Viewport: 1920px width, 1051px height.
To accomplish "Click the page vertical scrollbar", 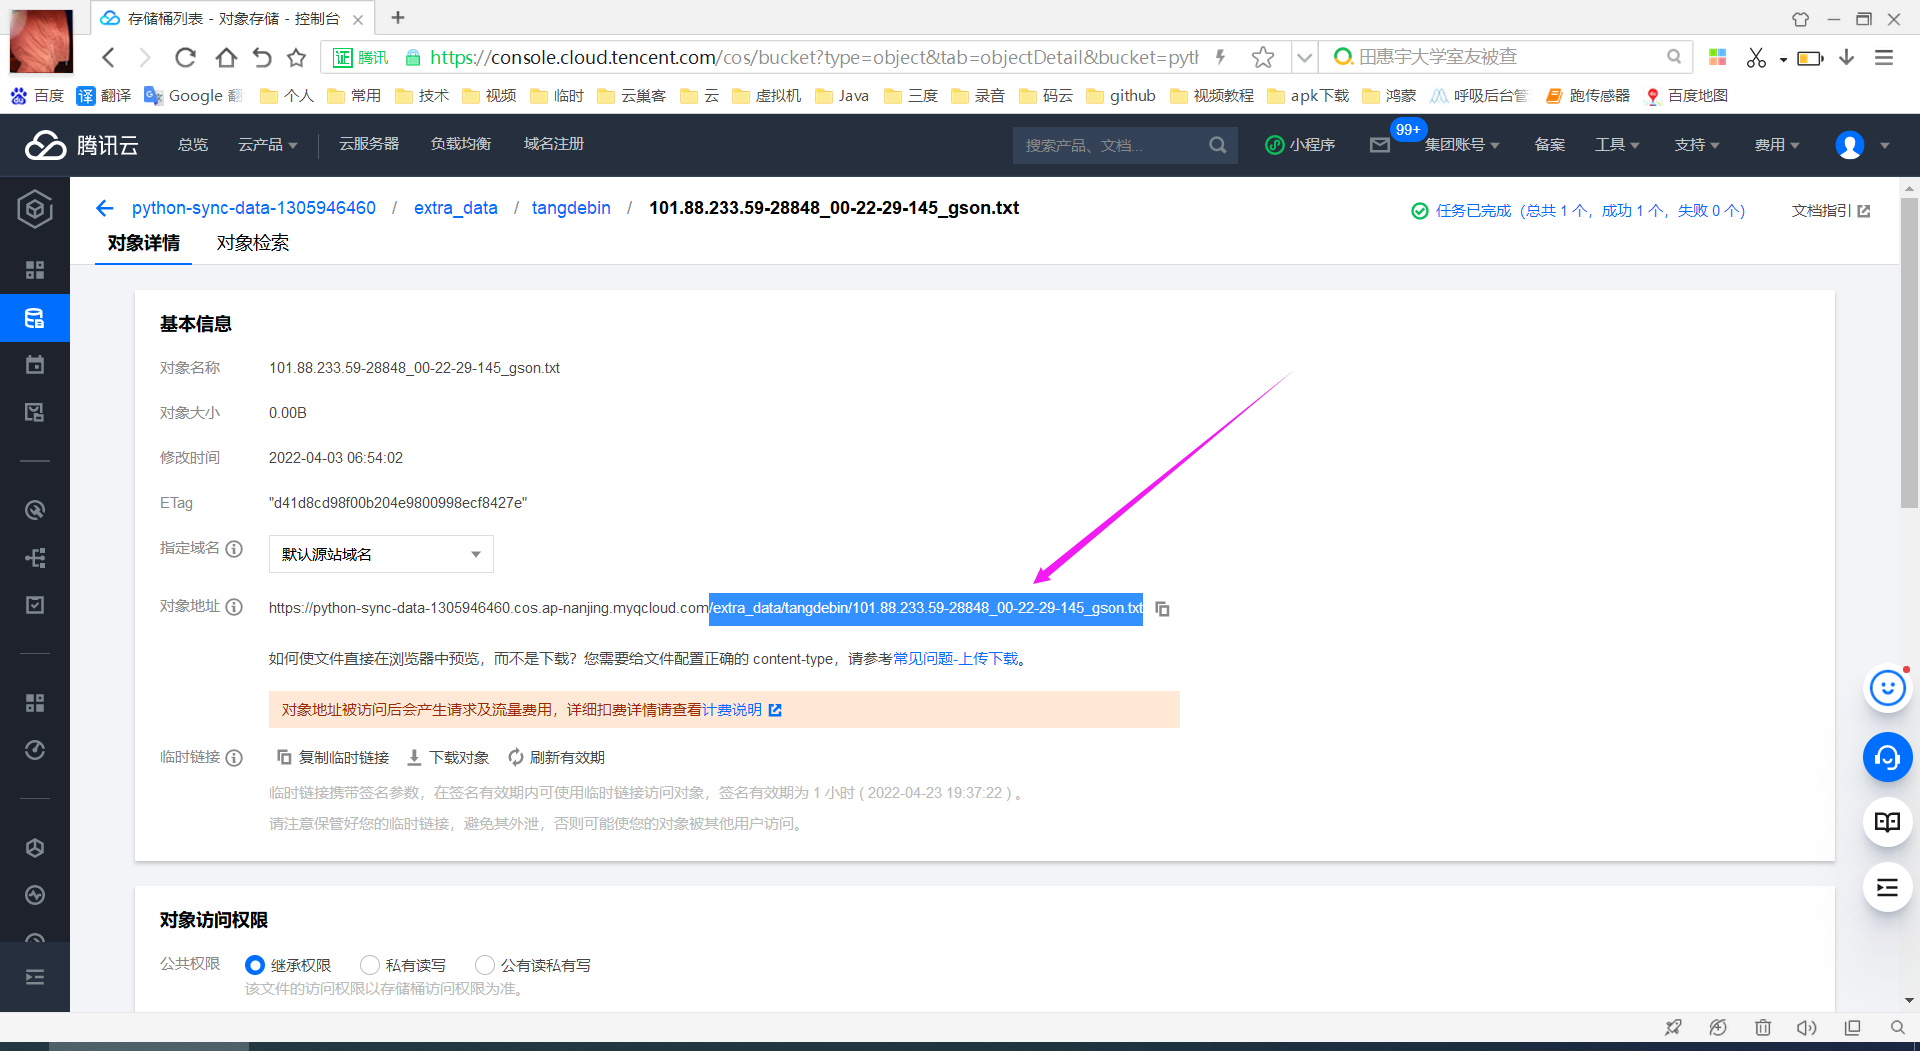I will point(1909,352).
